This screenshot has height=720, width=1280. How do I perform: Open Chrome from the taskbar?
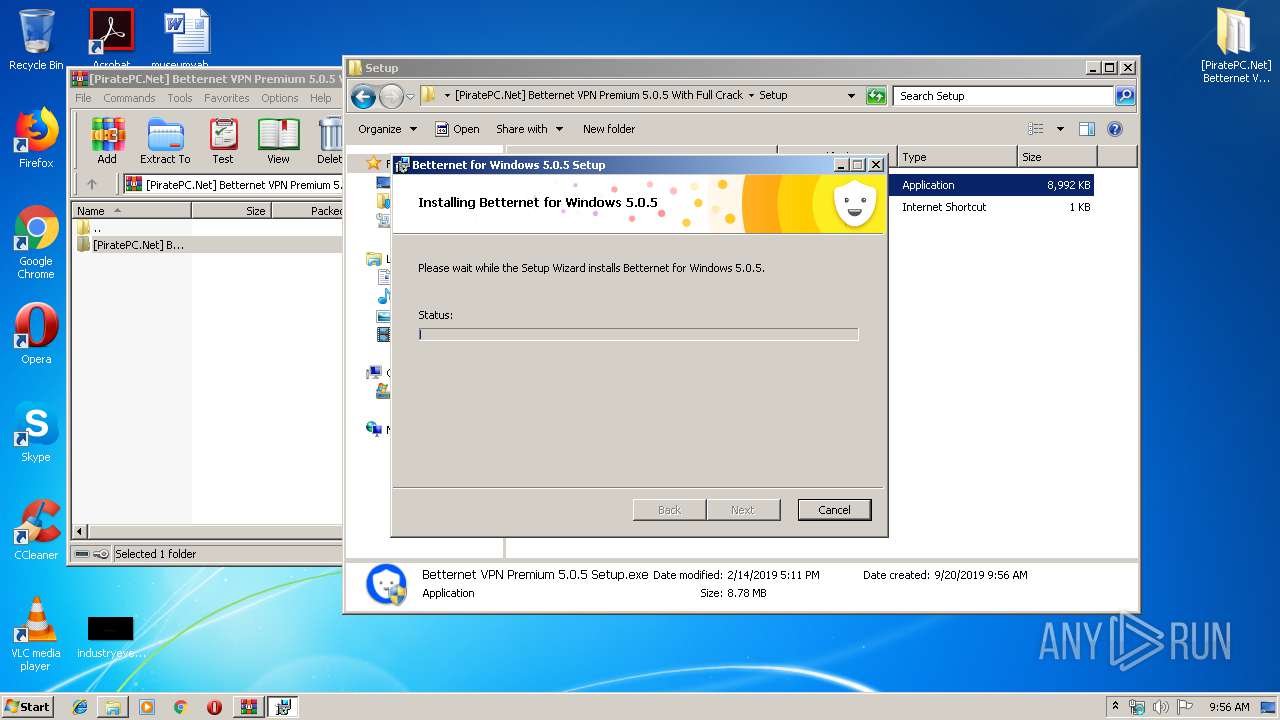point(180,707)
